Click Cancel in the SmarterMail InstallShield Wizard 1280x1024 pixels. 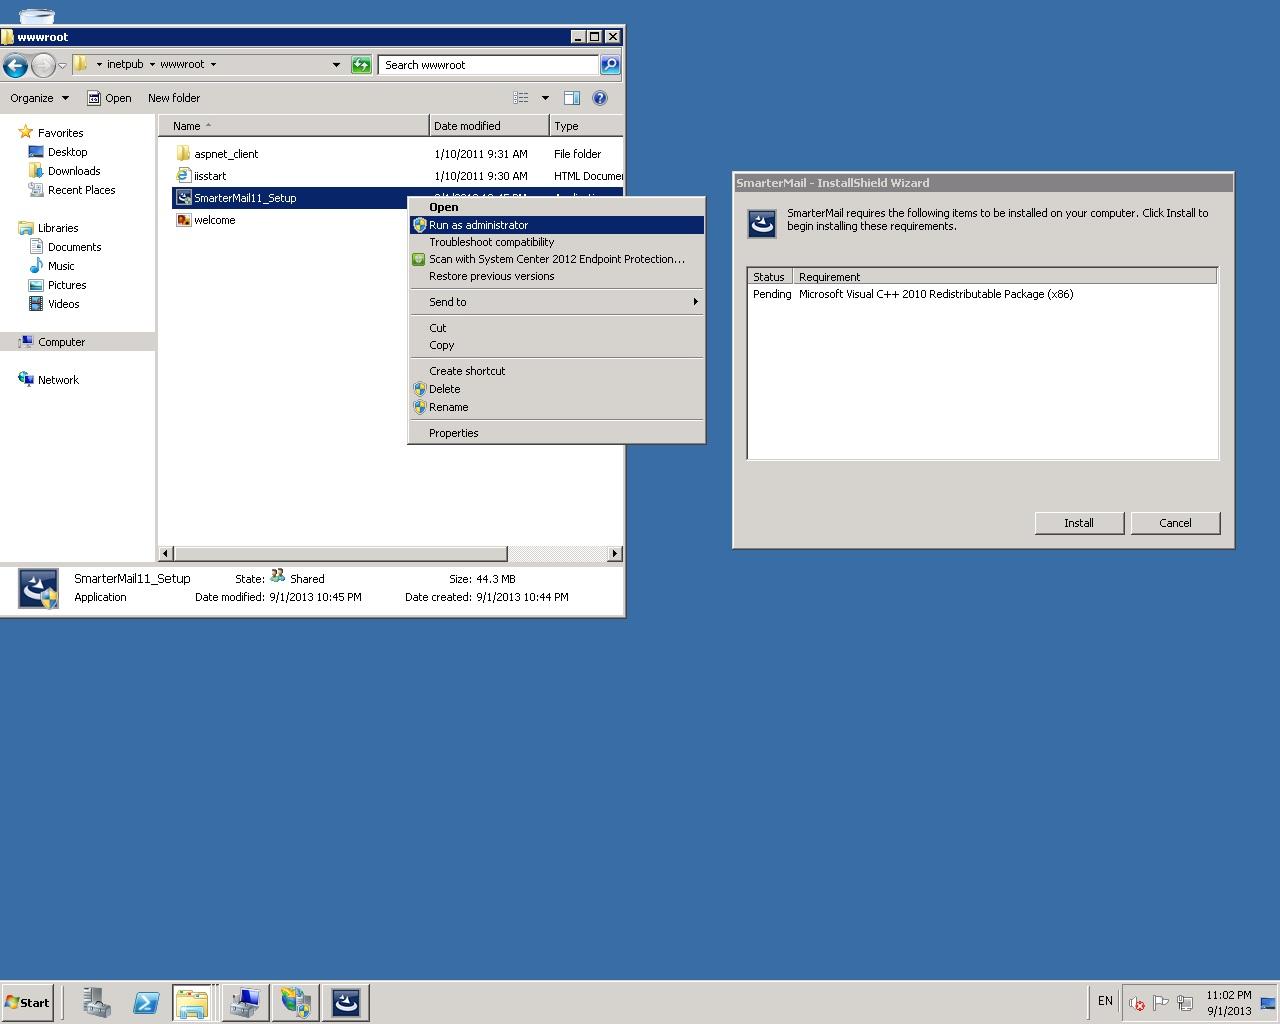[1175, 523]
